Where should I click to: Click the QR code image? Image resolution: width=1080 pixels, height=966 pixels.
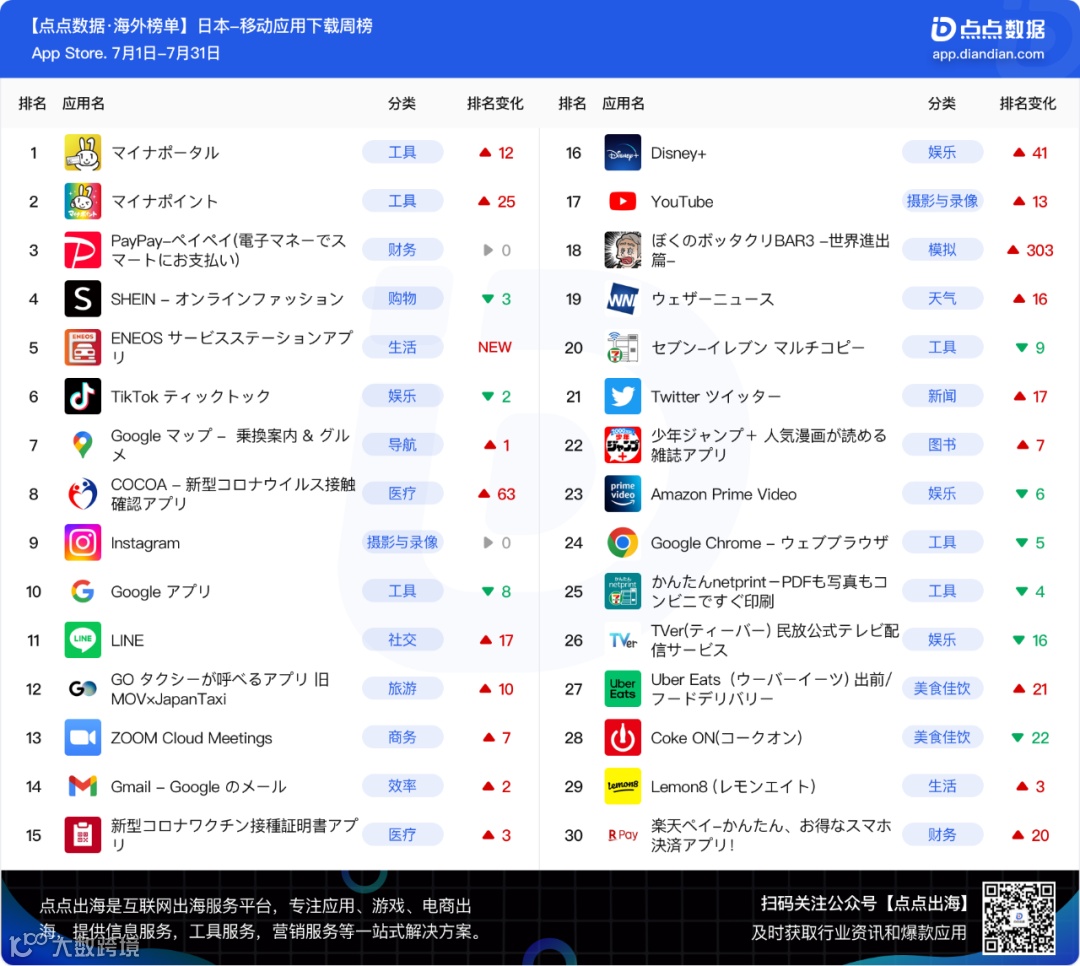(x=1019, y=918)
